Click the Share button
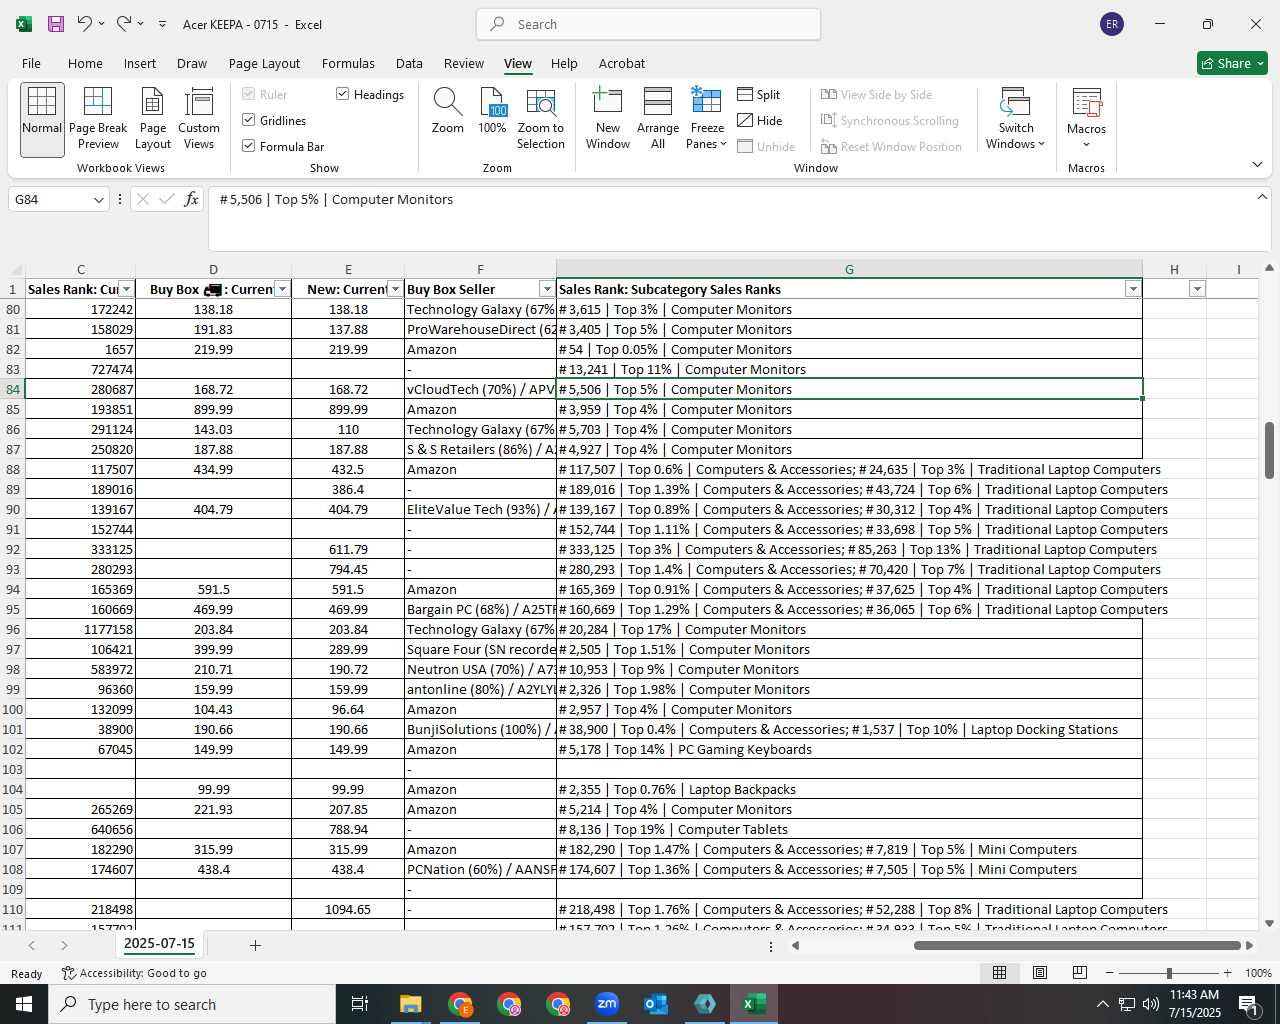The image size is (1280, 1024). (x=1232, y=63)
